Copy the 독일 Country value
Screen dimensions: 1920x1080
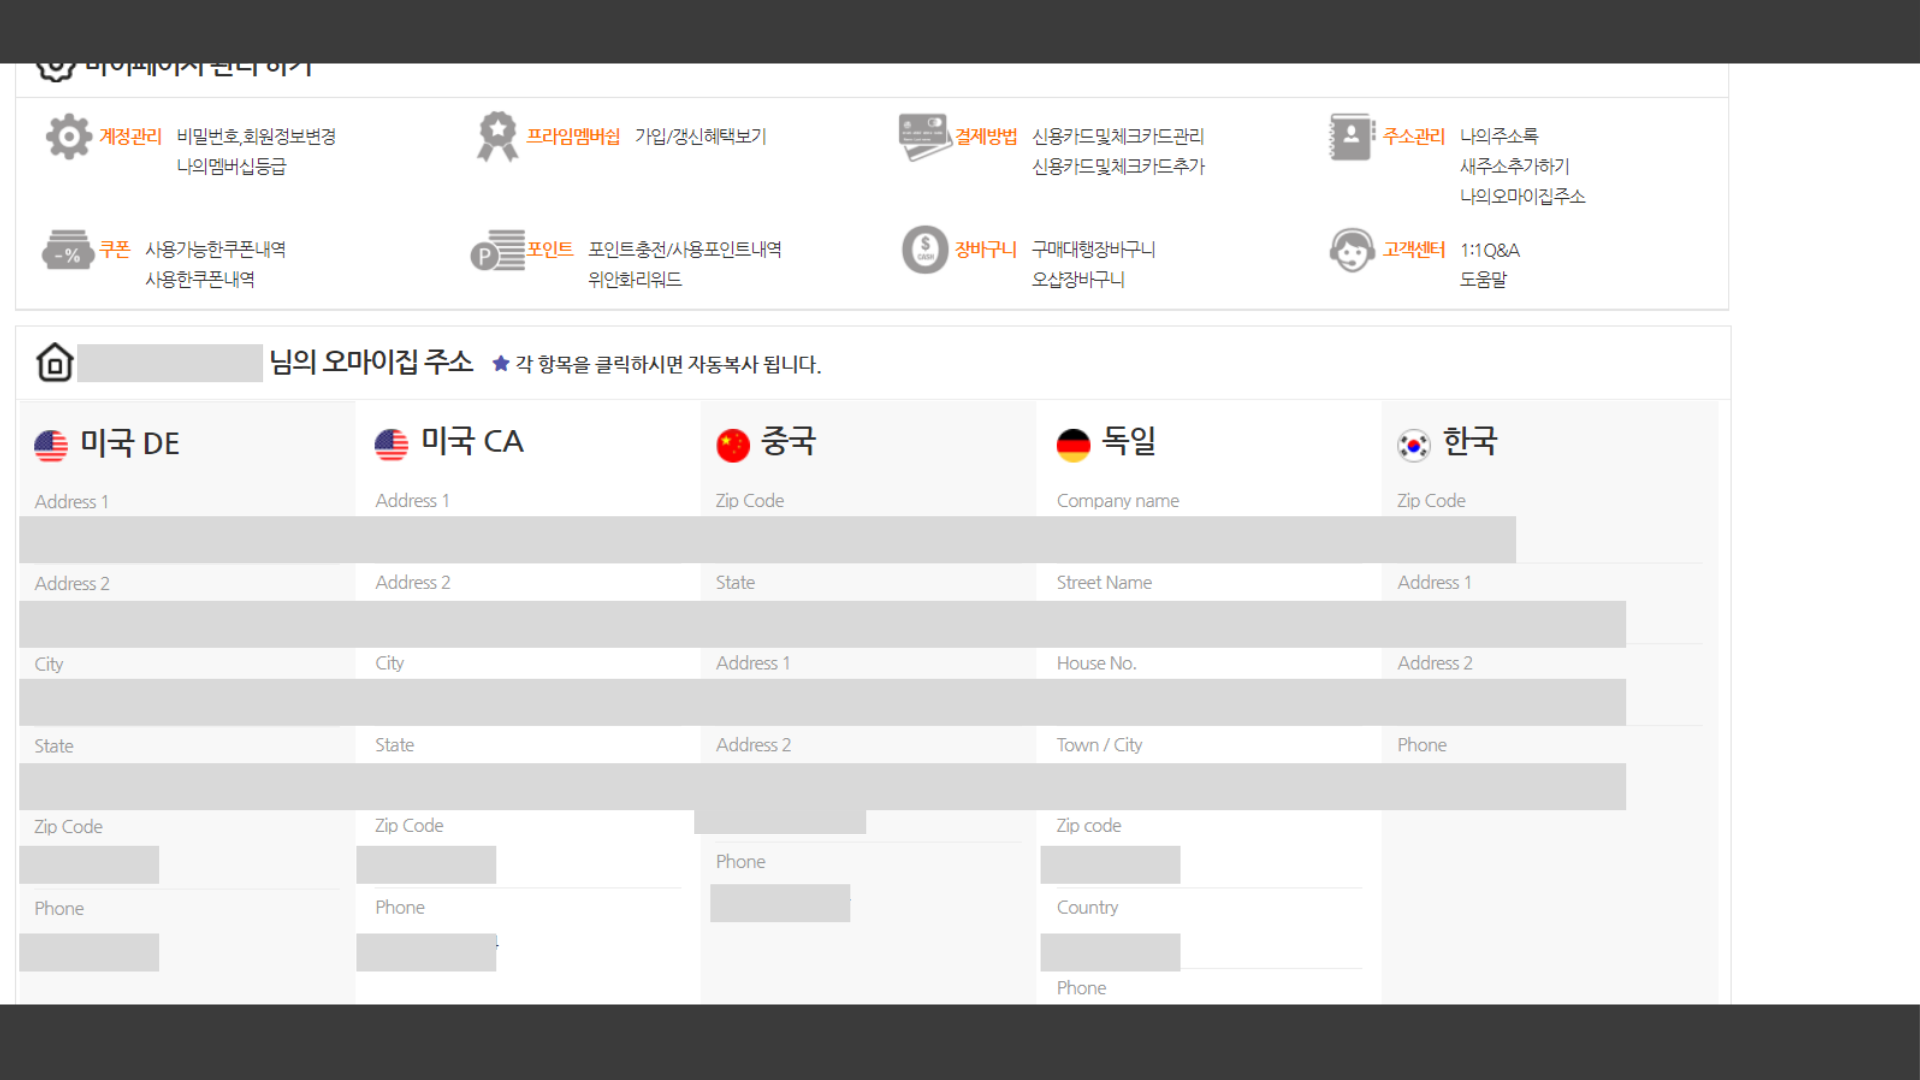[x=1110, y=952]
